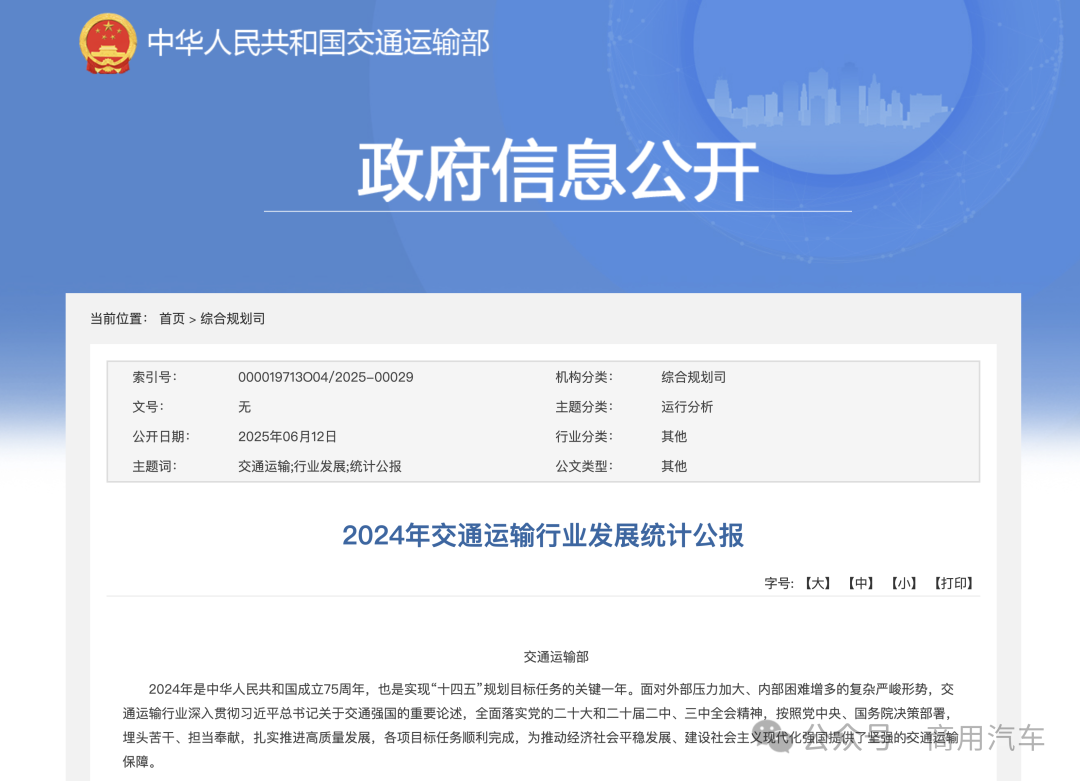
Task: Select keyword 行业发展 in 主题词 row
Action: [x=322, y=465]
